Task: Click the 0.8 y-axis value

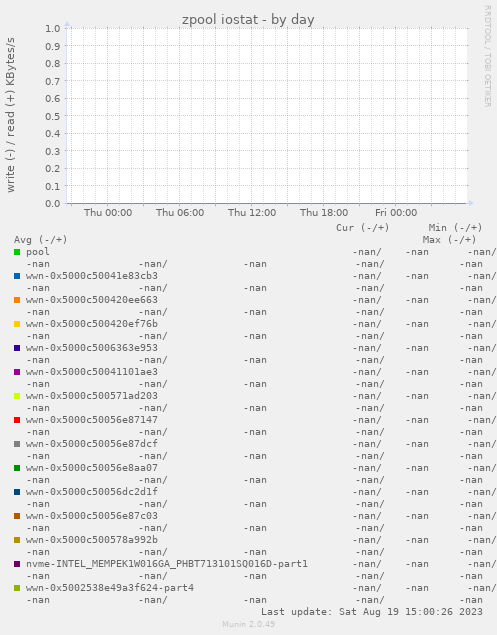Action: click(x=53, y=64)
